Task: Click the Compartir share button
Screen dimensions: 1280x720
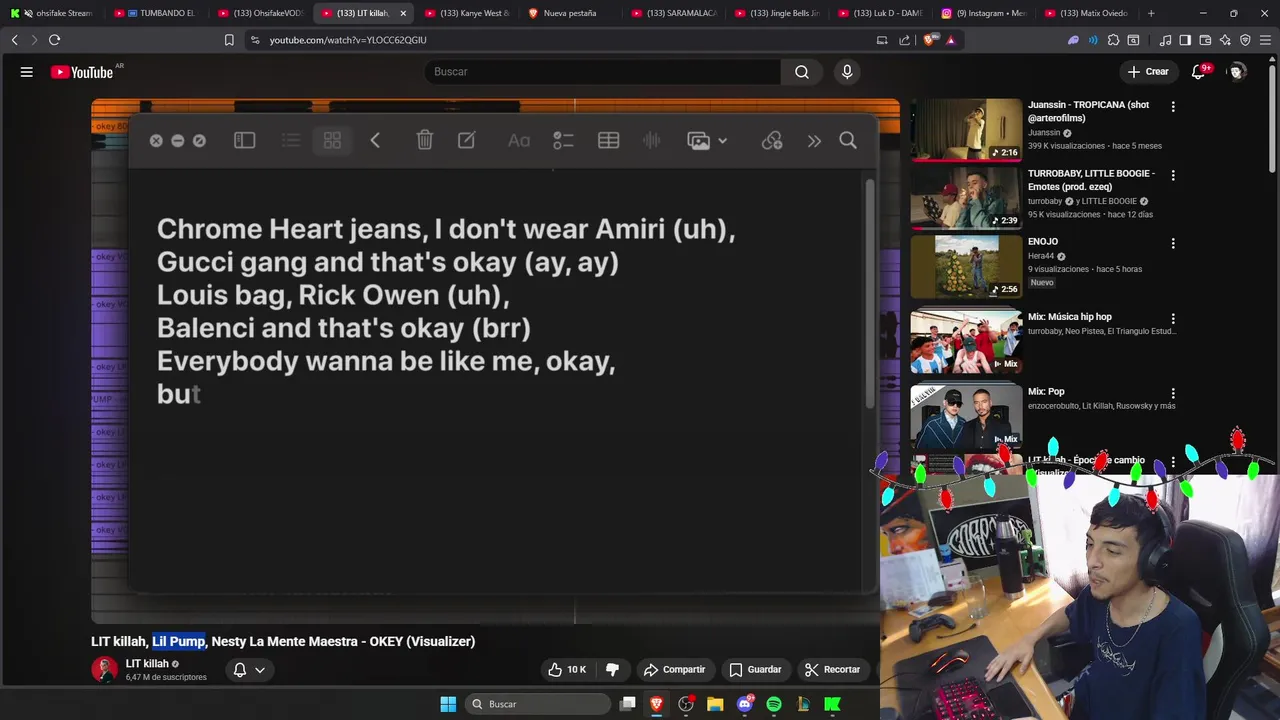Action: [675, 670]
